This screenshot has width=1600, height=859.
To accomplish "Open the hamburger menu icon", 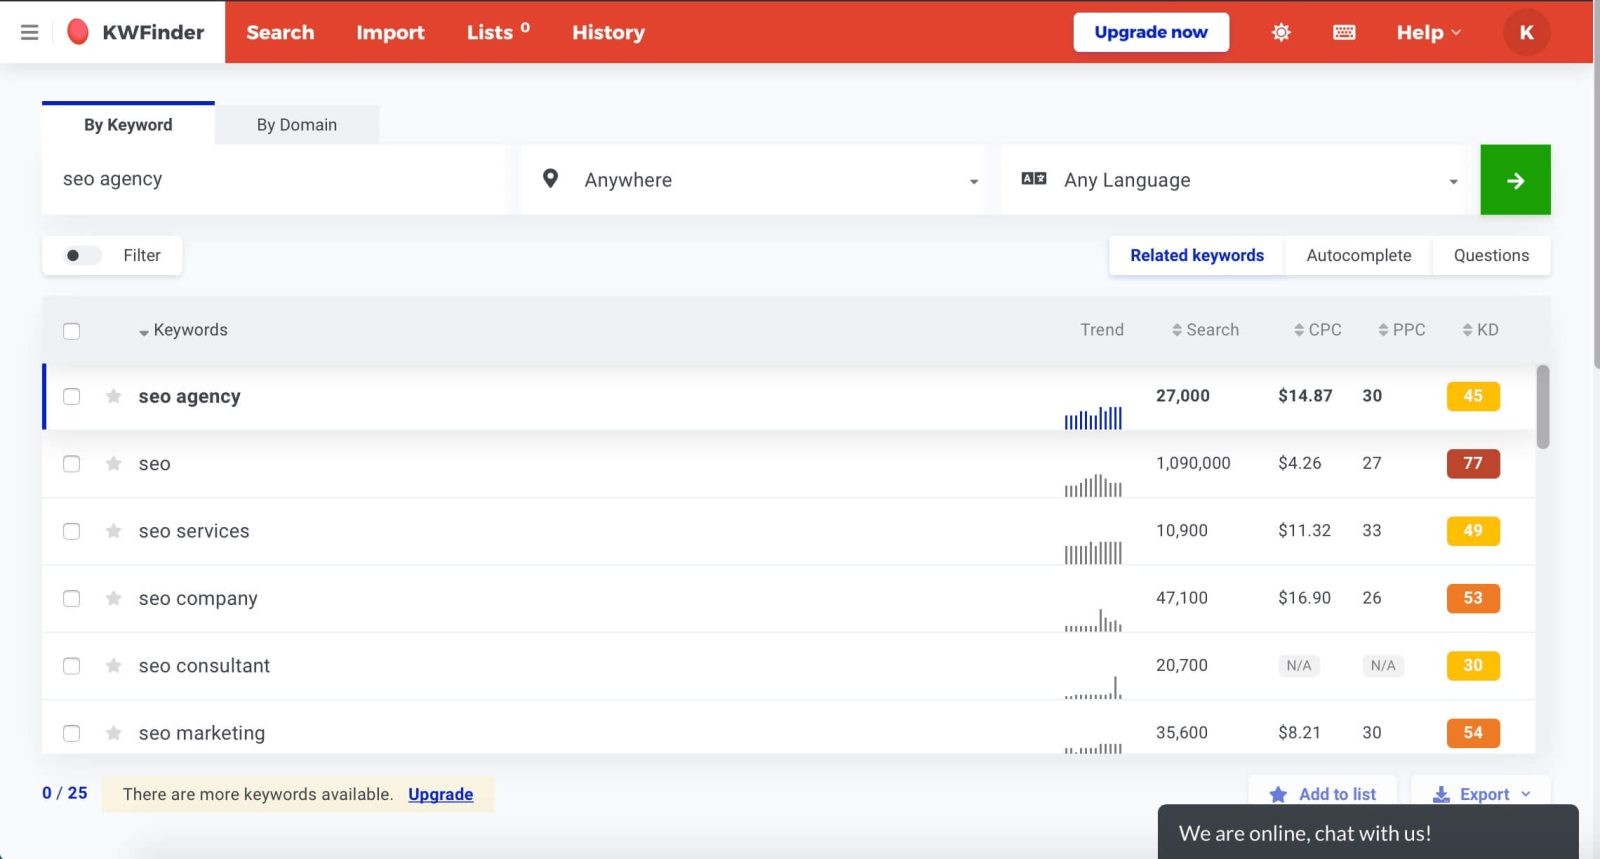I will tap(30, 32).
